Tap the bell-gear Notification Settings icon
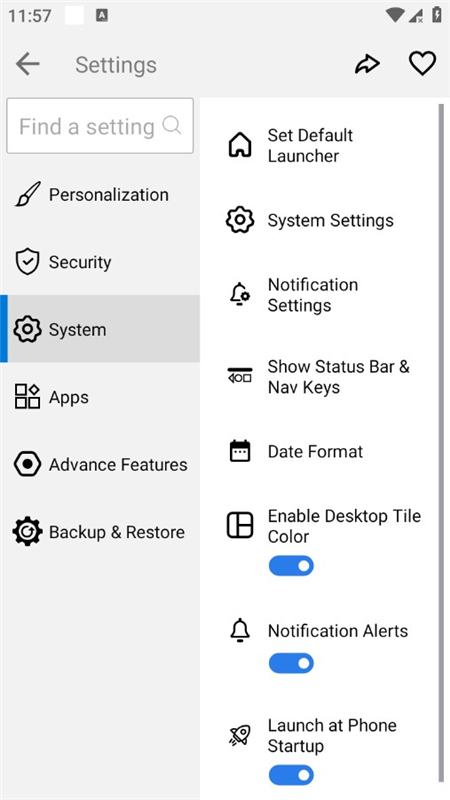The height and width of the screenshot is (800, 450). click(239, 294)
